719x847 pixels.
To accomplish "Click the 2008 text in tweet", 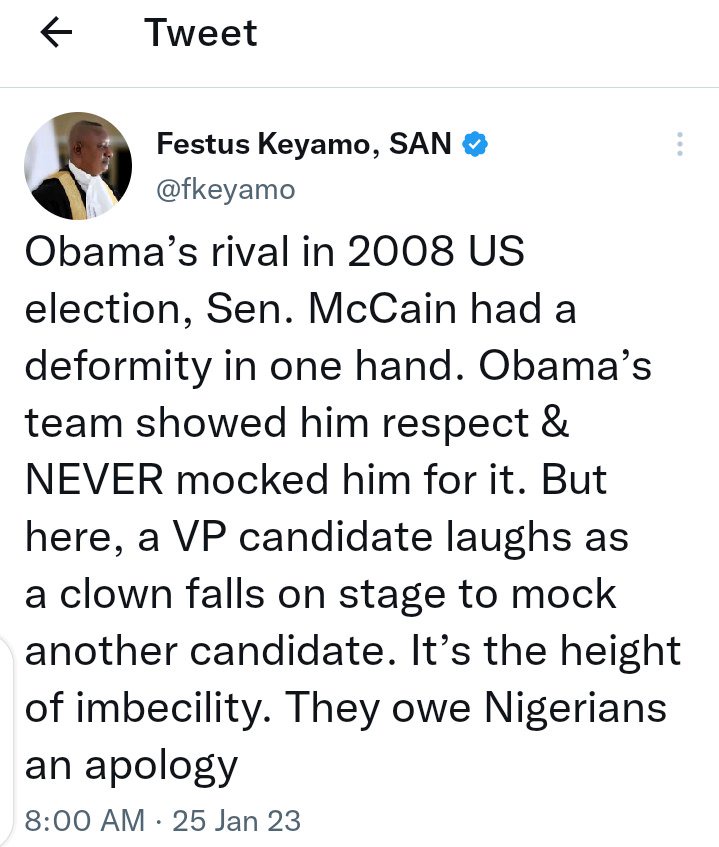I will click(x=400, y=252).
